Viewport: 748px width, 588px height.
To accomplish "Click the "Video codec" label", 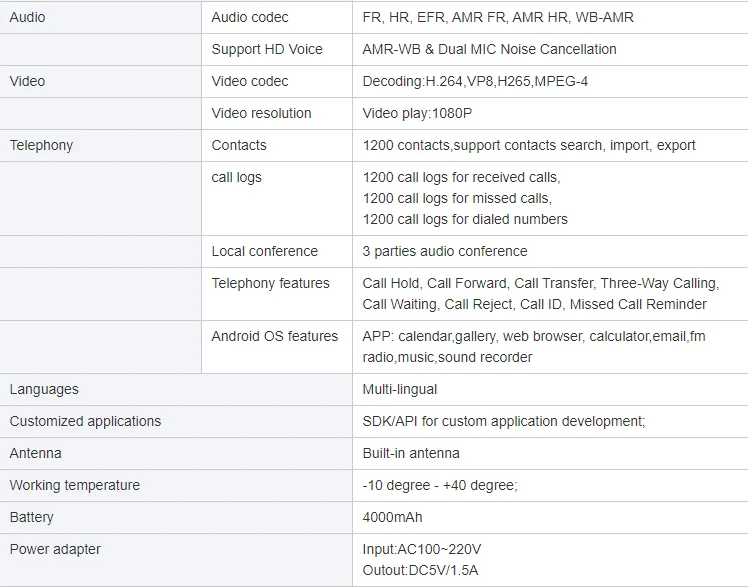I will (x=249, y=81).
